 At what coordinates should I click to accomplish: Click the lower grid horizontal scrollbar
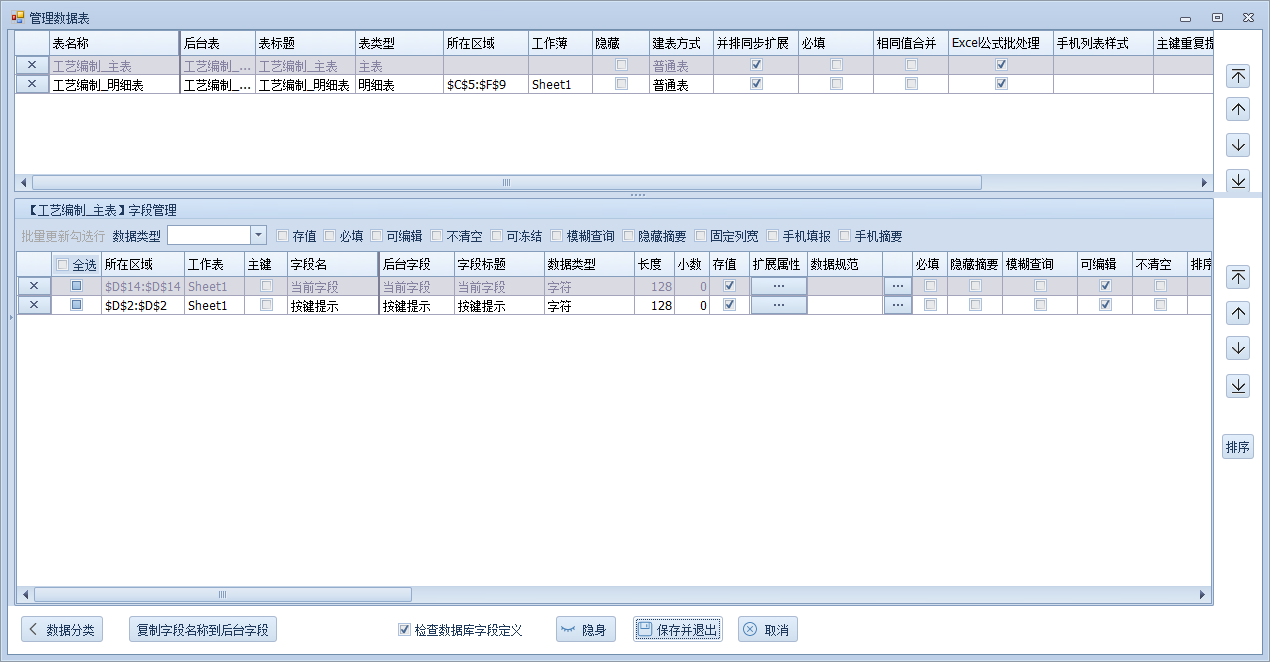[222, 595]
